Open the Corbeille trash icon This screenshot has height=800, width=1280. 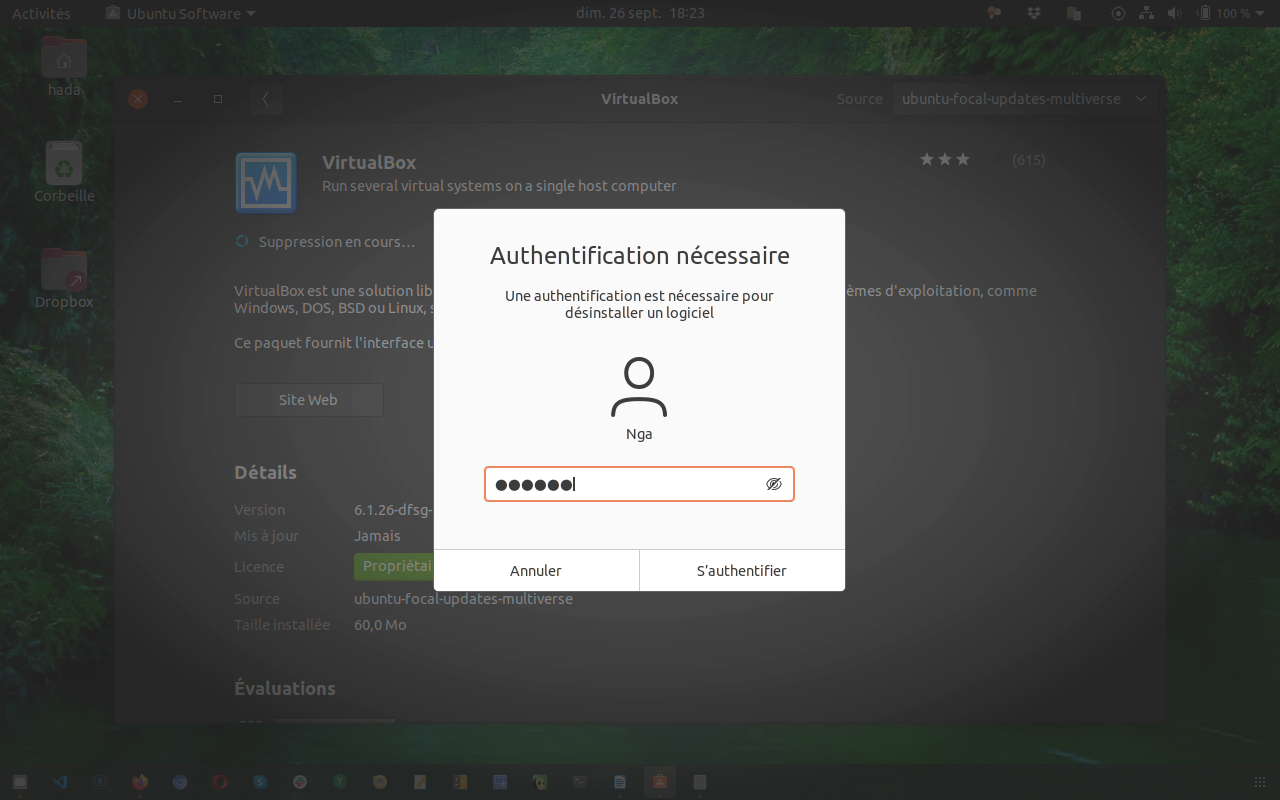64,172
